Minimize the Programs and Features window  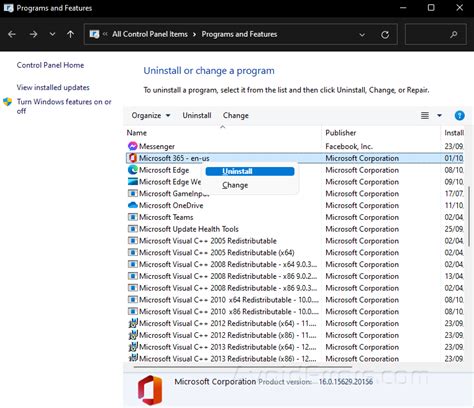[x=403, y=8]
